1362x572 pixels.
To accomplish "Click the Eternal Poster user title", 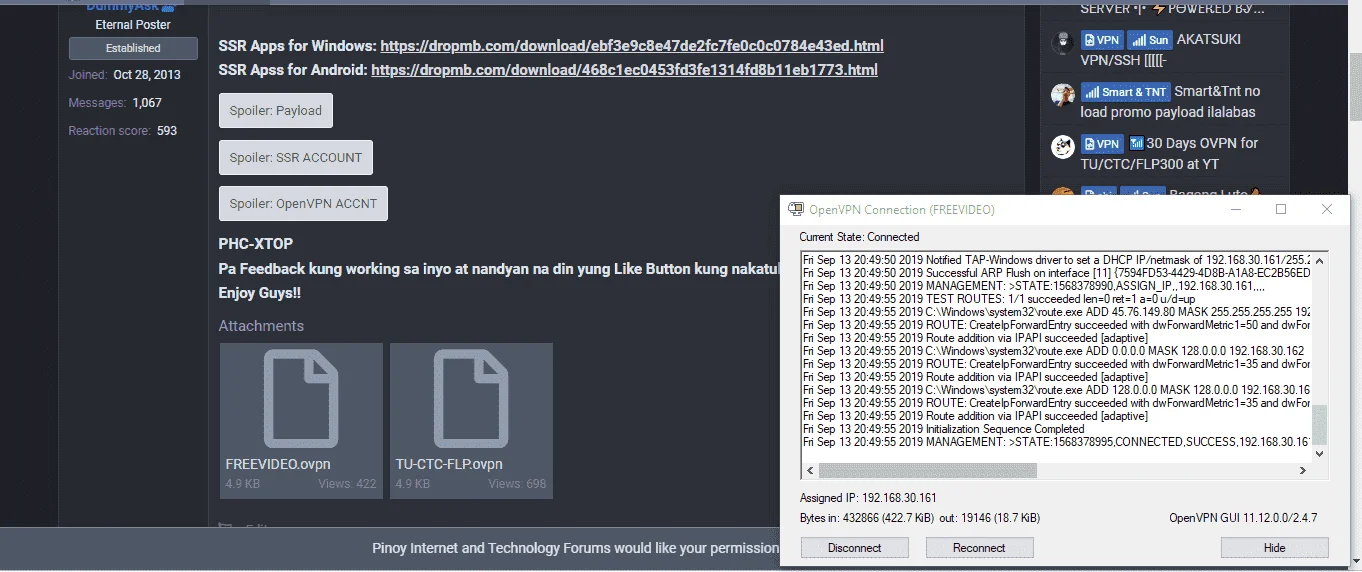I will point(133,24).
